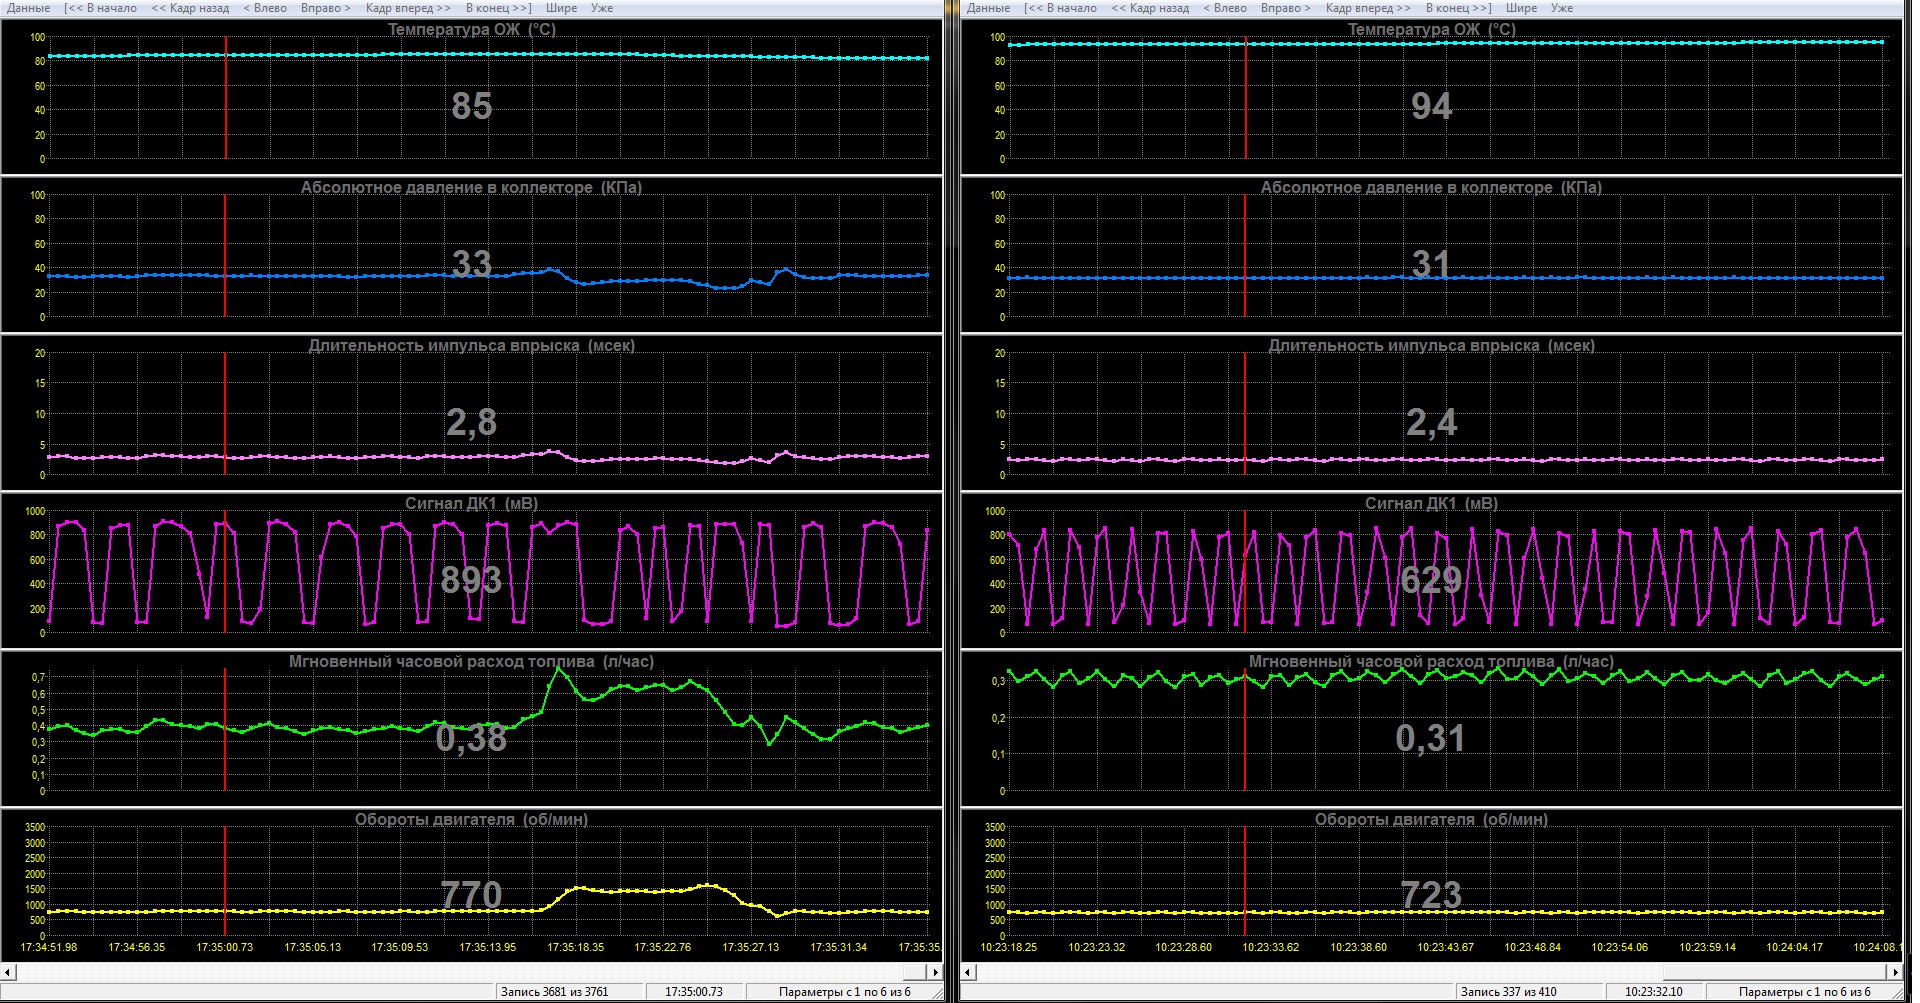Viewport: 1920px width, 1003px height.
Task: Click RPM rise plateau in left engine speed graph
Action: 640,890
